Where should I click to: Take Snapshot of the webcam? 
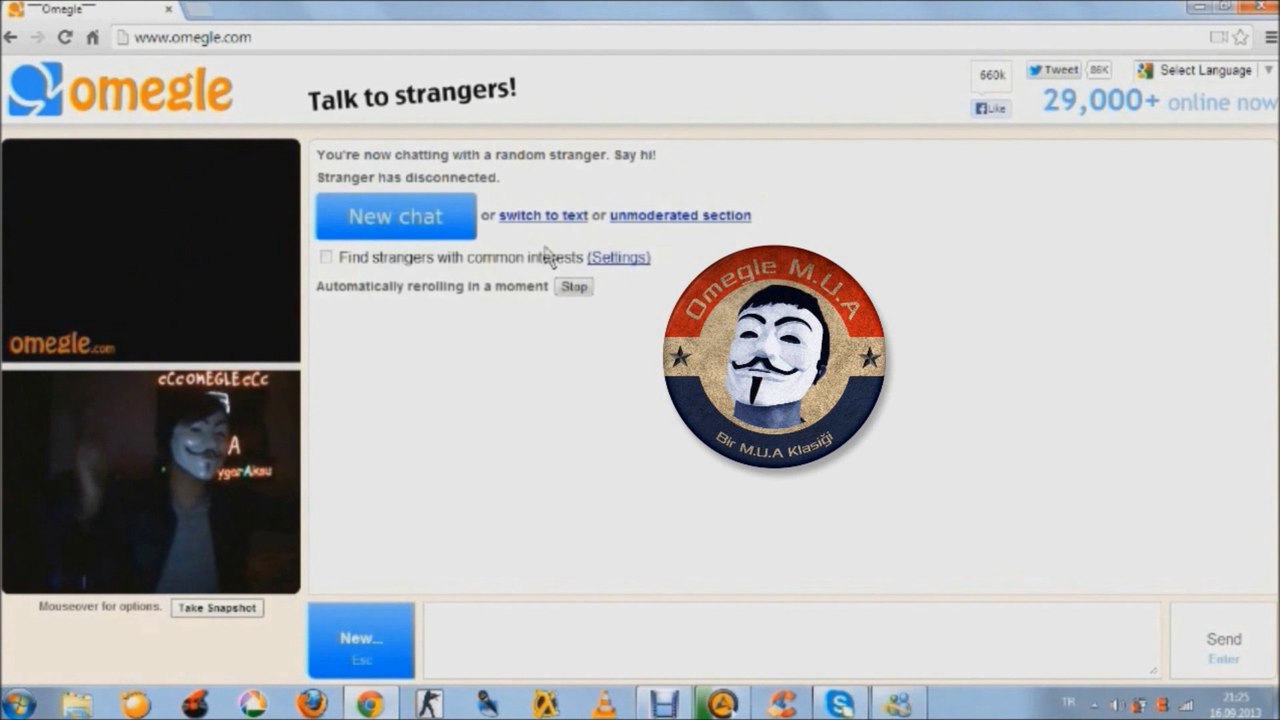(x=217, y=608)
